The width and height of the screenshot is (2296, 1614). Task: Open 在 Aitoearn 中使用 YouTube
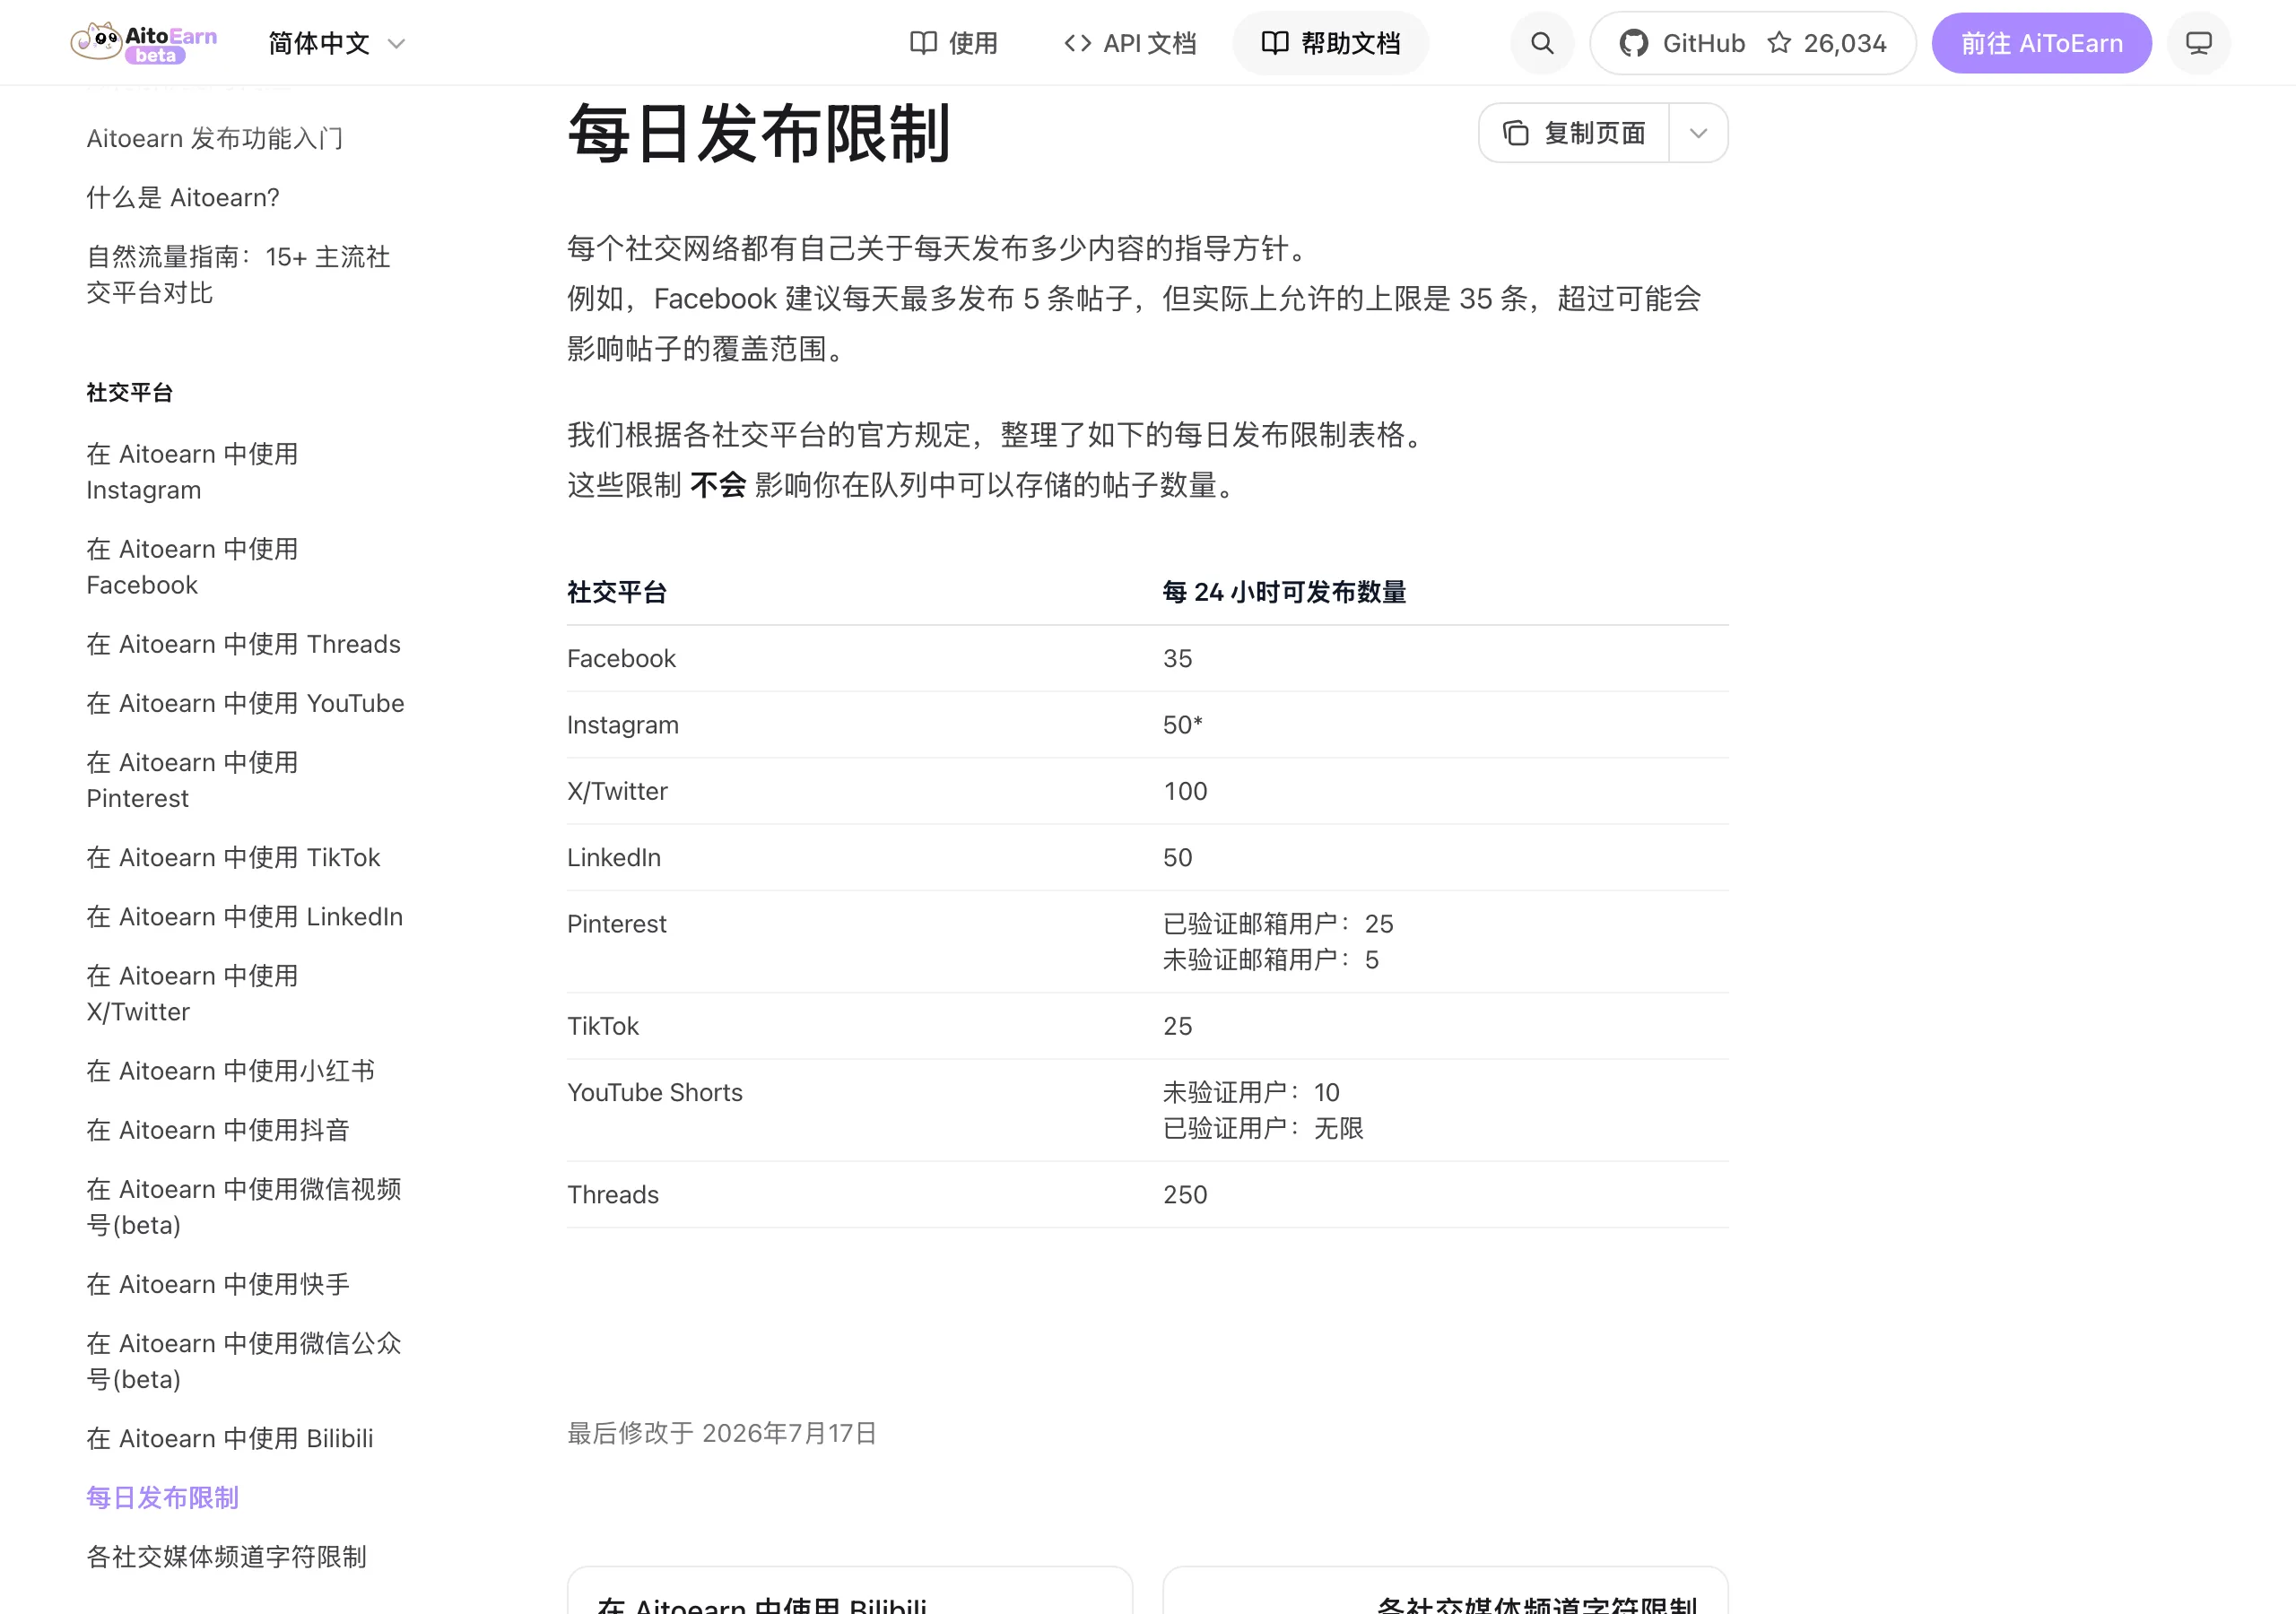coord(245,702)
